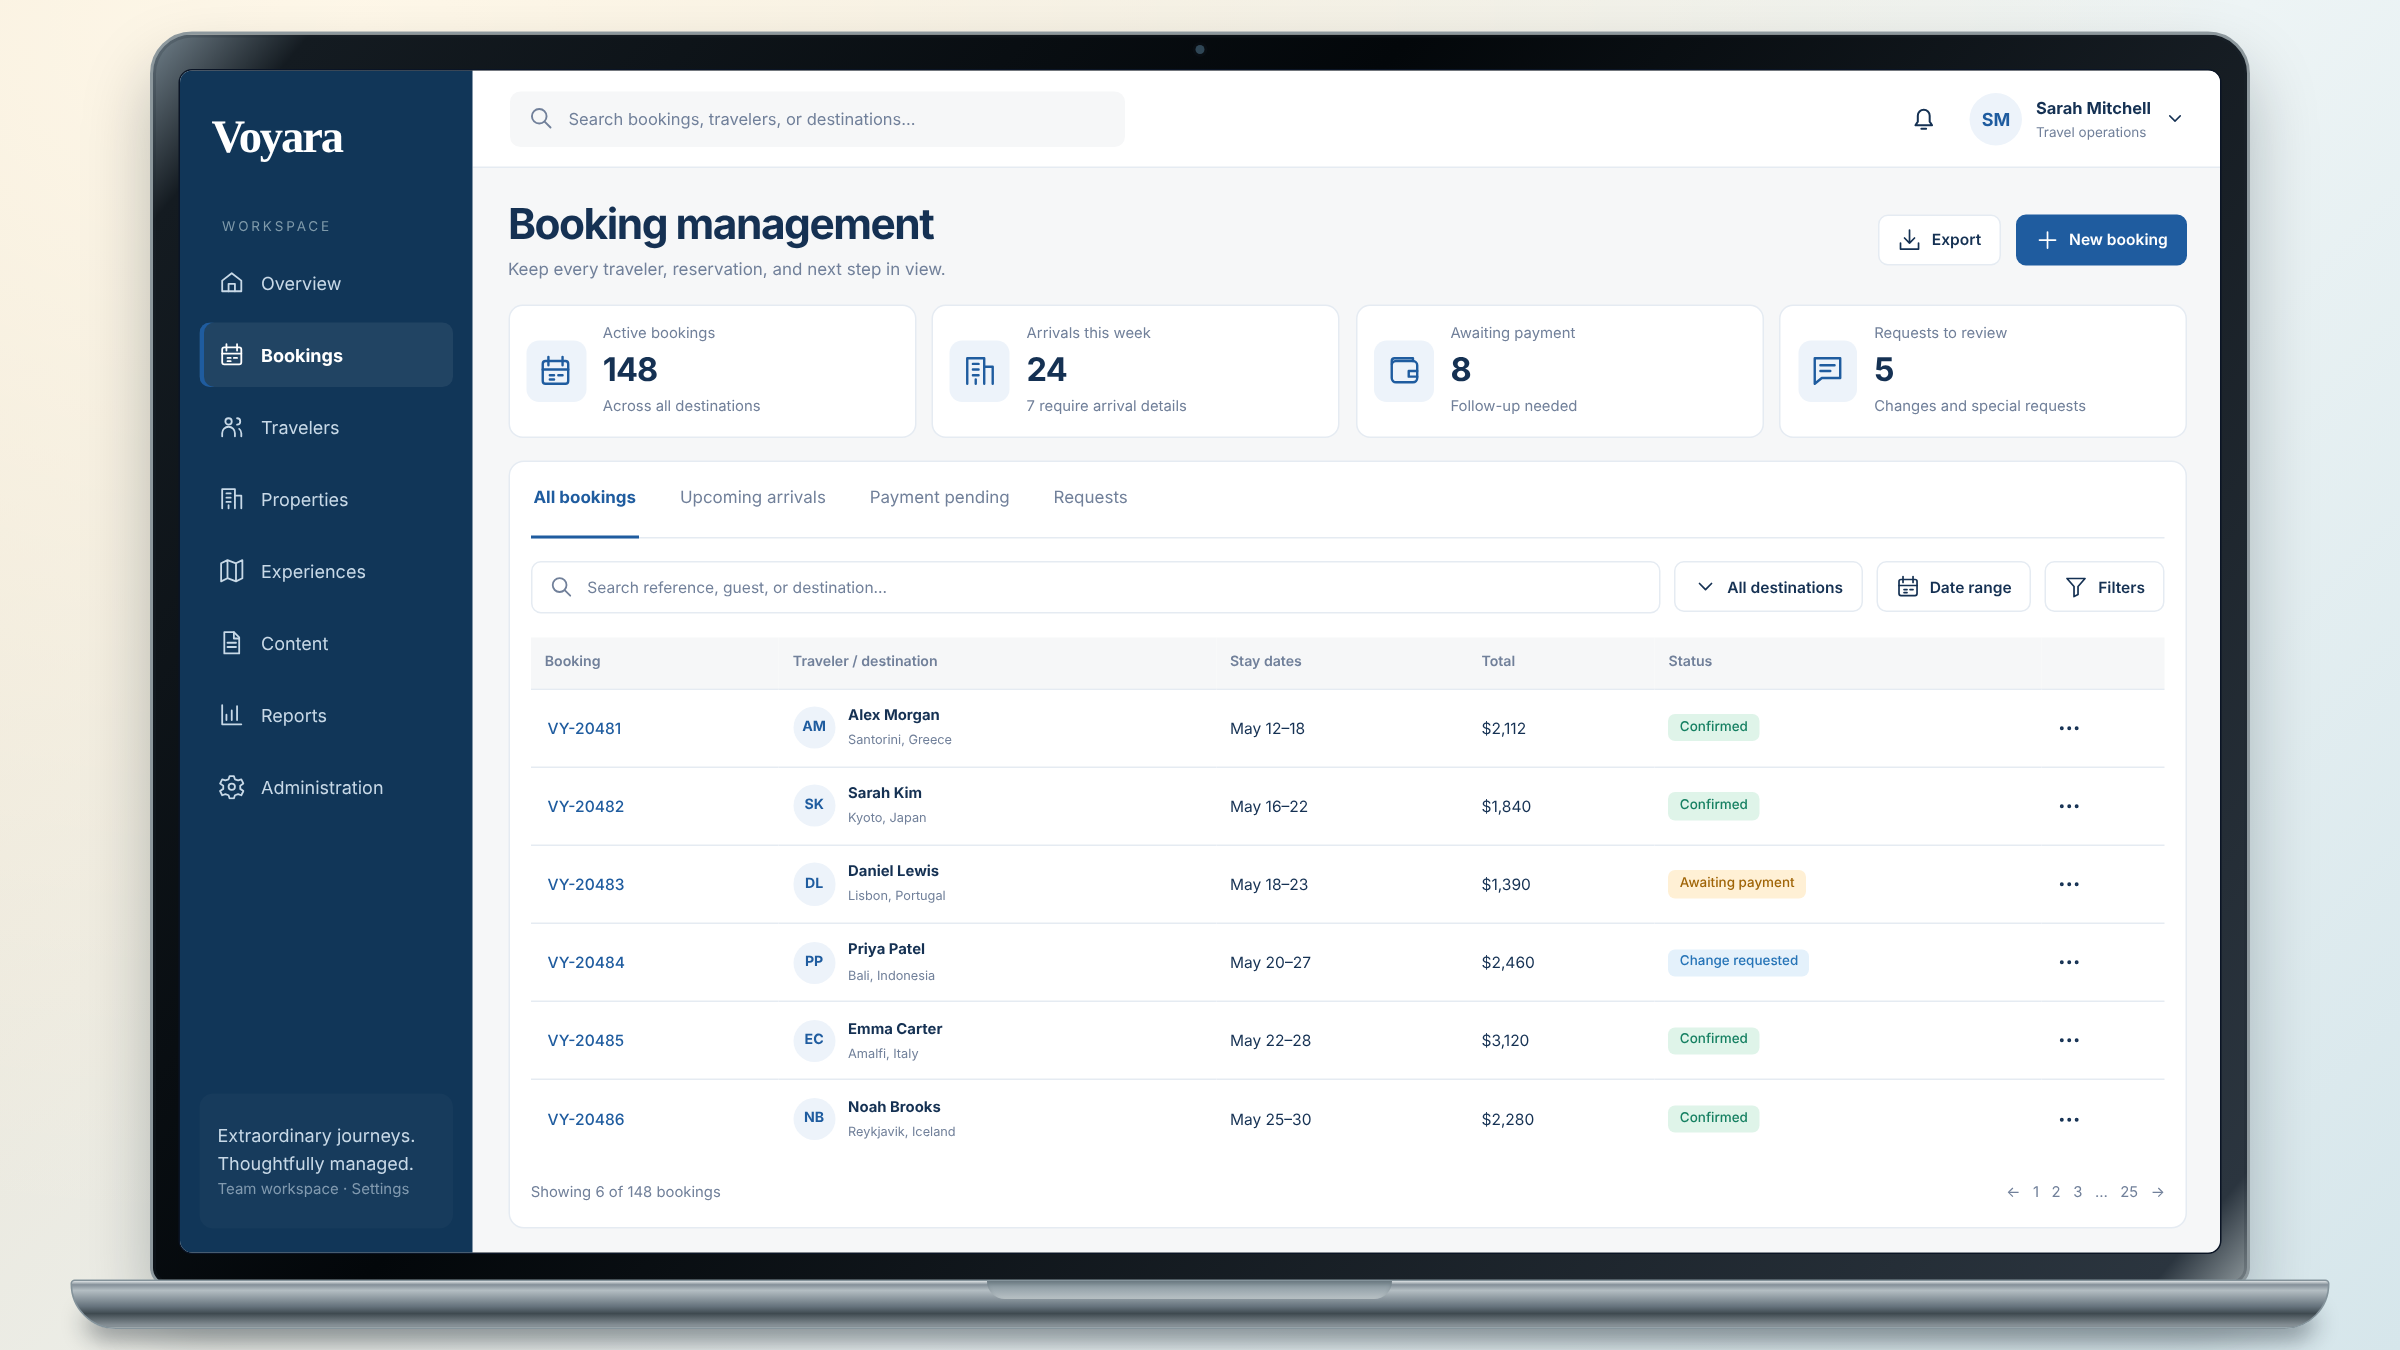Open more actions for Sarah Kim's booking
Screen dimensions: 2400x1350
click(x=2069, y=806)
